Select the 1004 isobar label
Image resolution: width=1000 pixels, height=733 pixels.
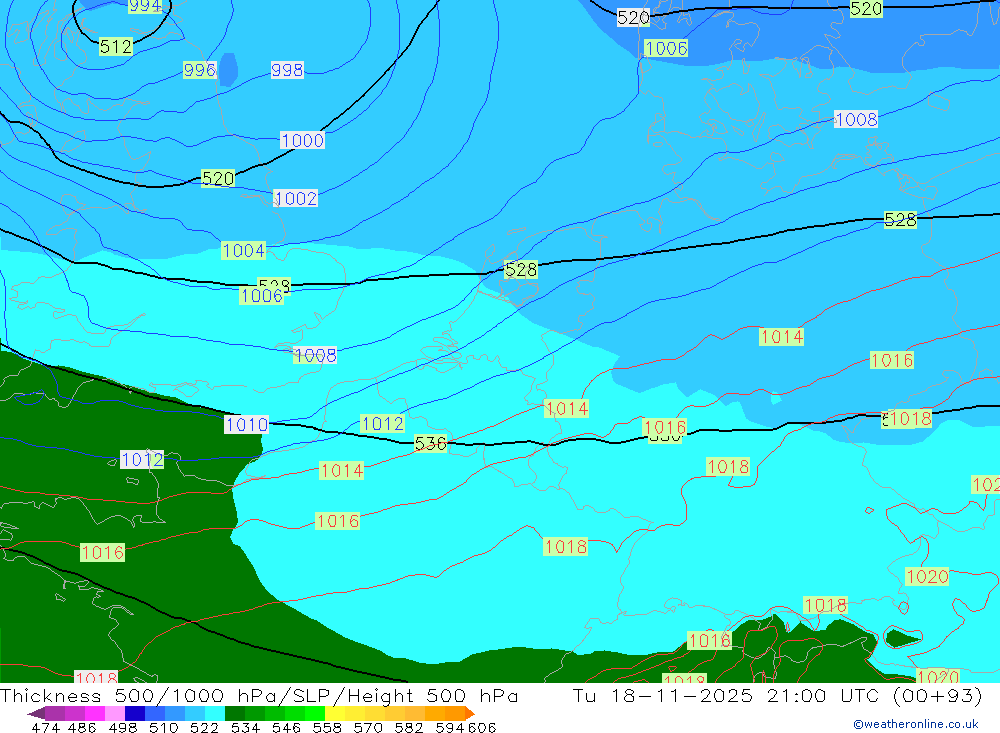click(x=244, y=251)
